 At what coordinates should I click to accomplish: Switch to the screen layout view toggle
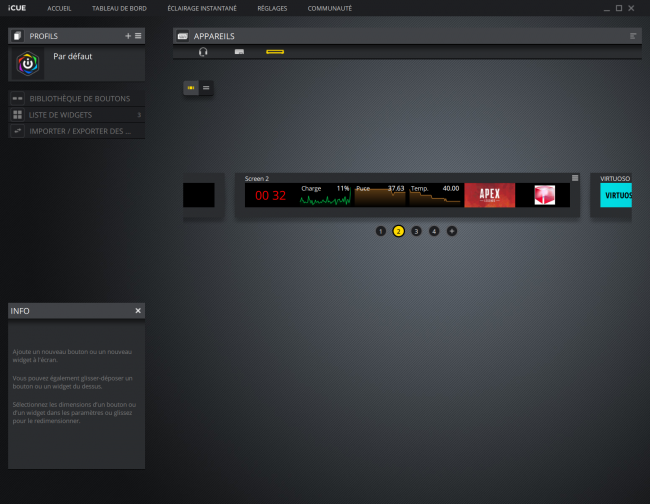click(190, 88)
